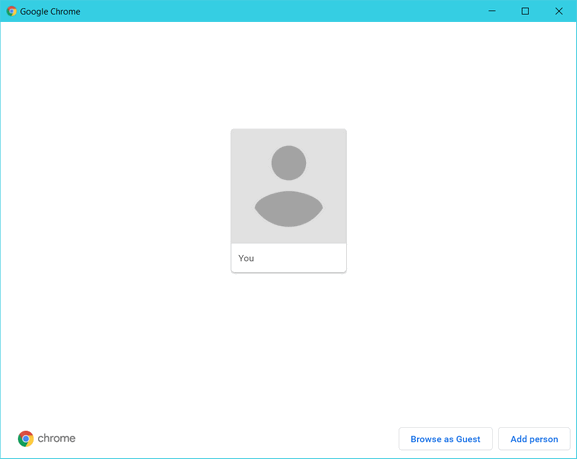Click the empty teal title bar area
The image size is (577, 459).
[280, 11]
